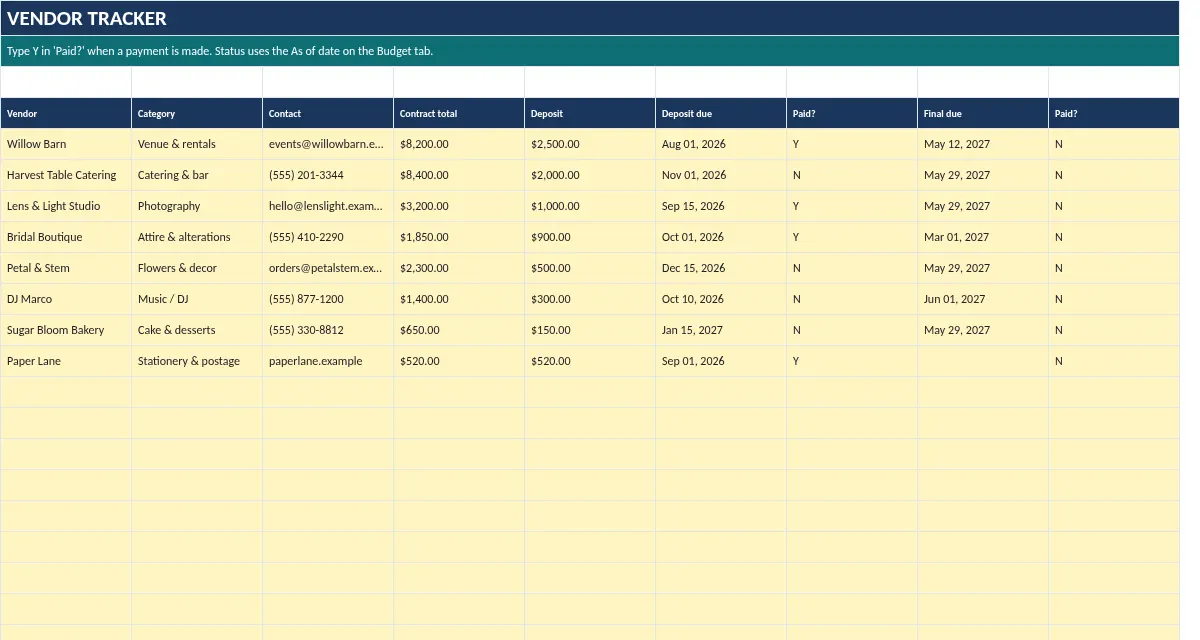The width and height of the screenshot is (1200, 640).
Task: Select the Music / DJ category cell
Action: point(197,299)
